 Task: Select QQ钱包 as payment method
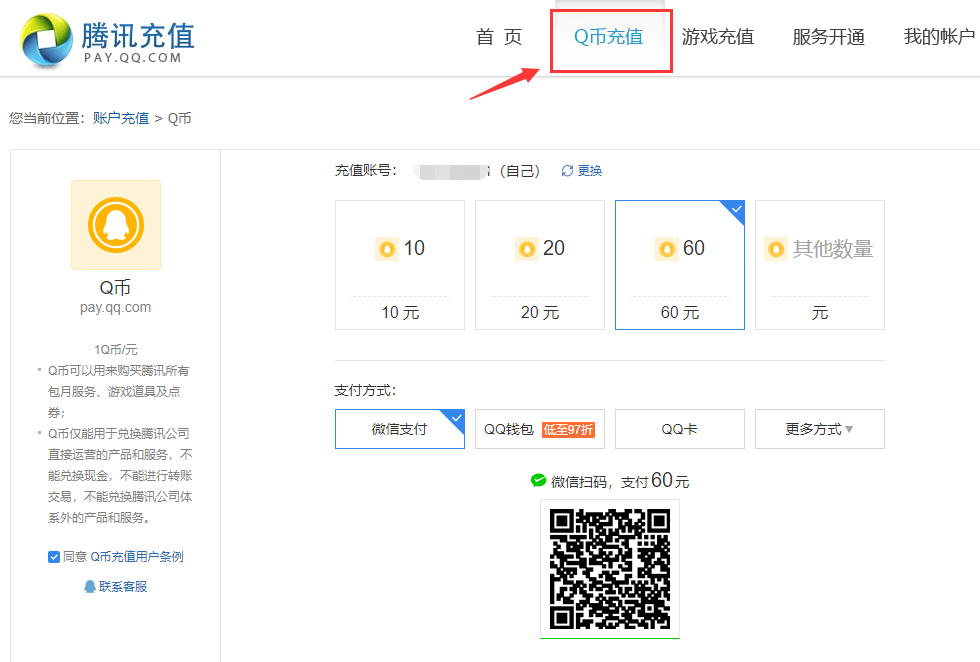(540, 429)
